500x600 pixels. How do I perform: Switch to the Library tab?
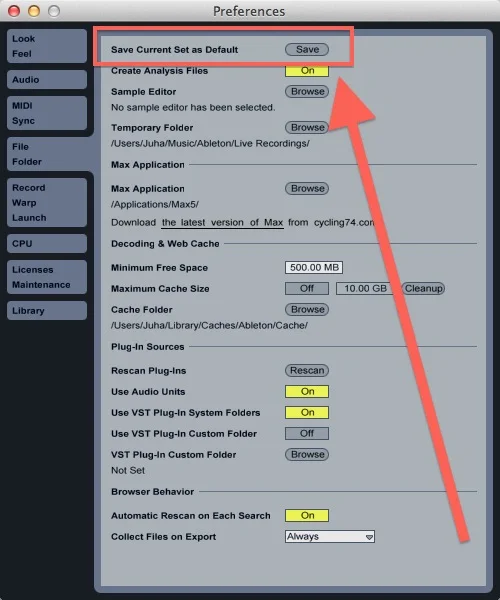(47, 310)
